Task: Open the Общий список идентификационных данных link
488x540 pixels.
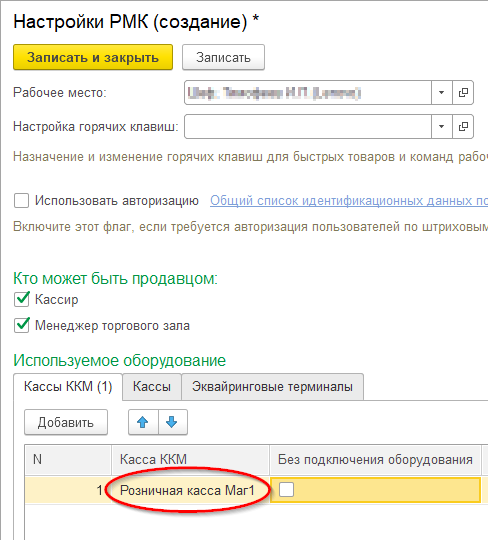Action: coord(349,200)
